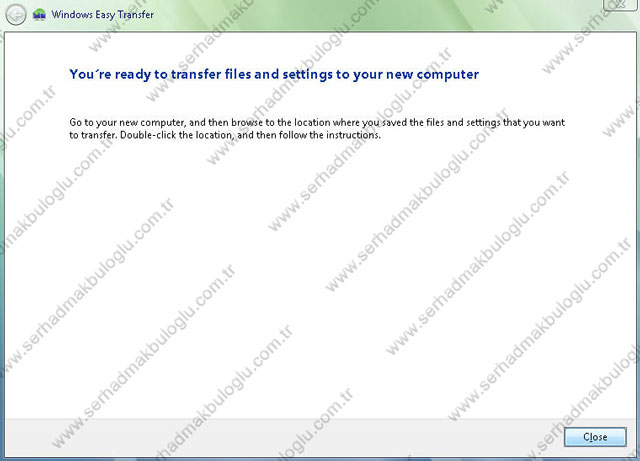This screenshot has width=640, height=461.
Task: Click the "Windows Easy Transfer" title text
Action: point(102,15)
